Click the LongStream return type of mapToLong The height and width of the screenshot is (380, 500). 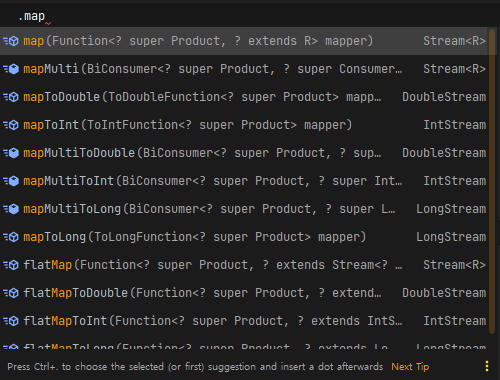coord(451,237)
